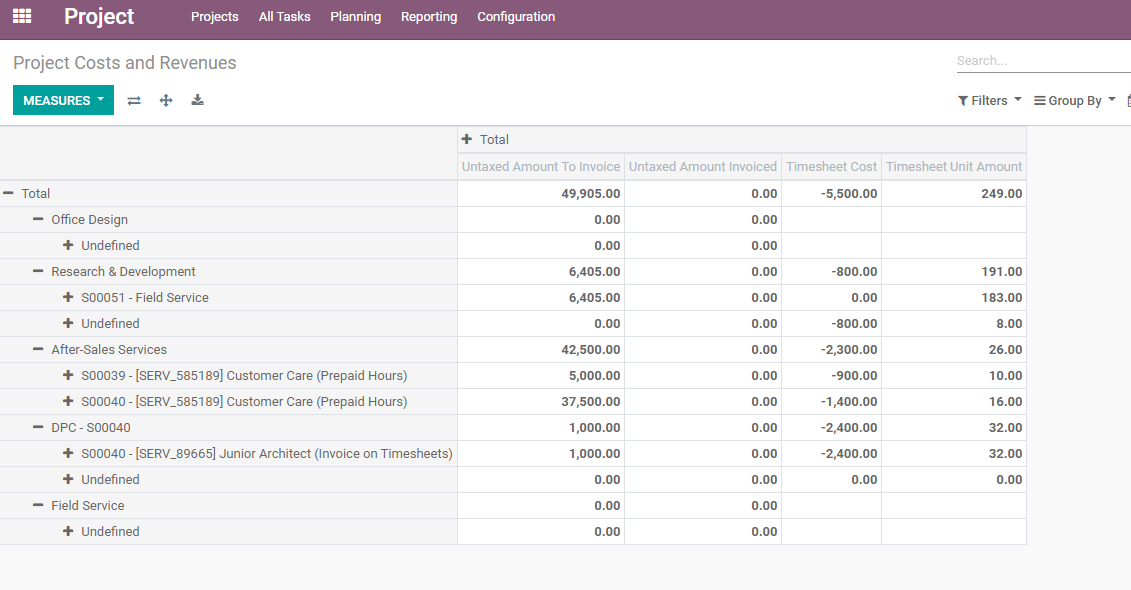Sort by Untaxed Amount Invoiced column
This screenshot has width=1131, height=590.
tap(703, 167)
